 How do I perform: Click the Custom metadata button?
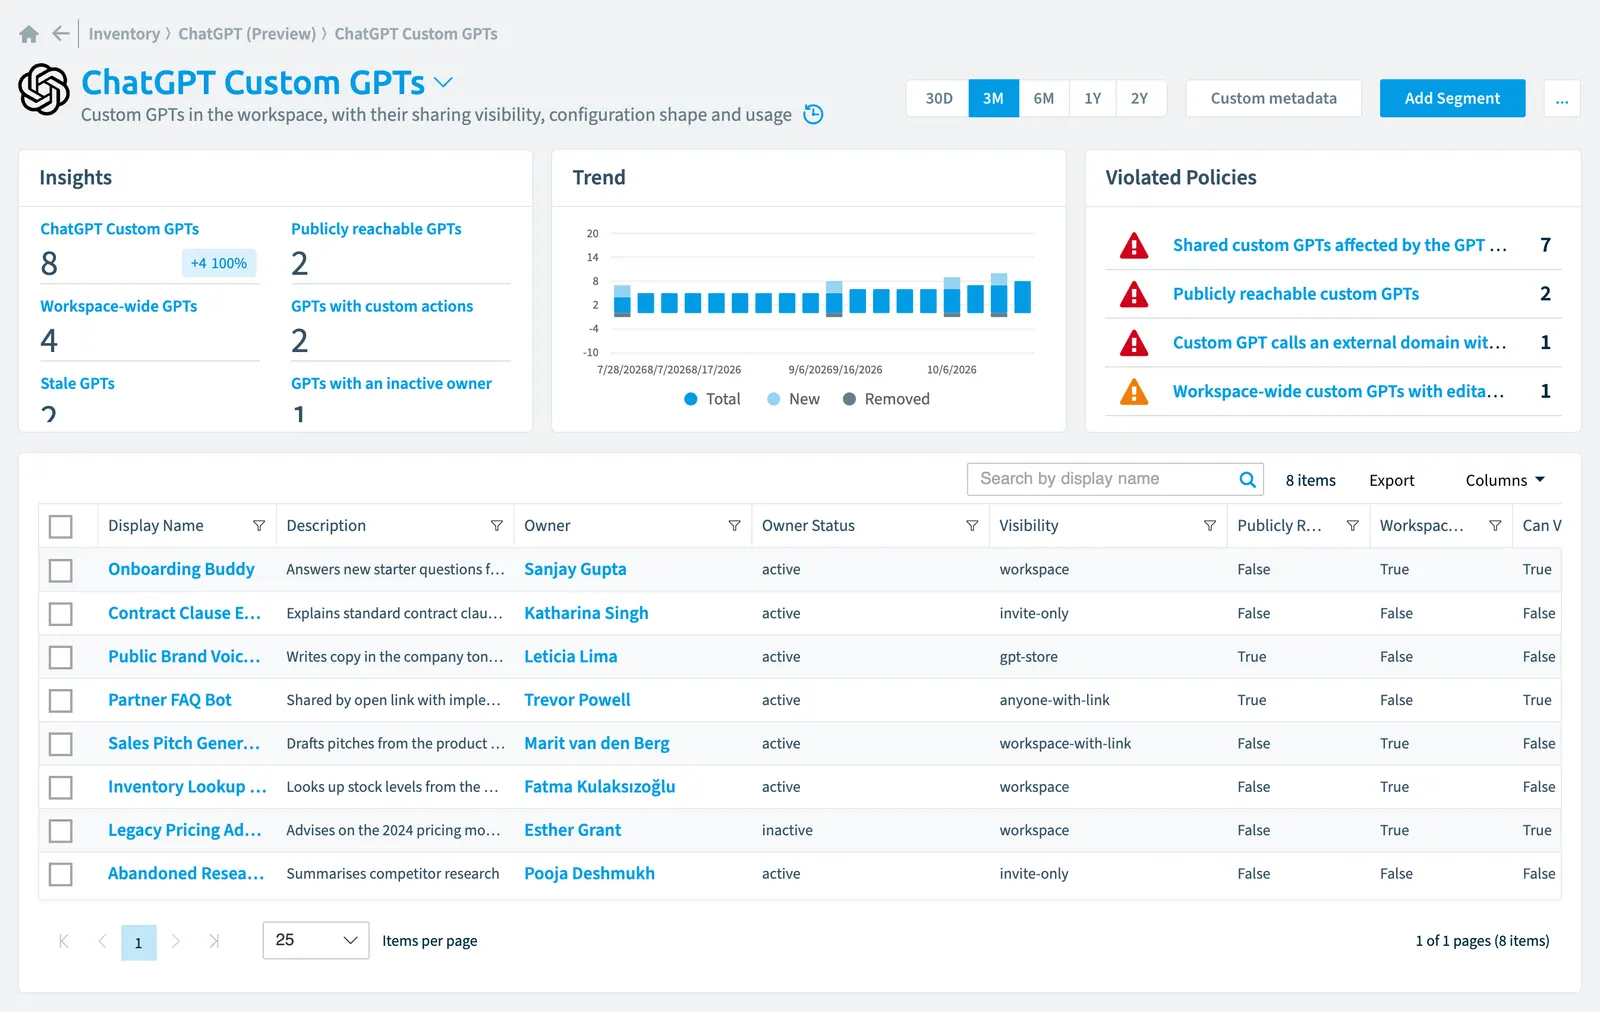click(1273, 98)
